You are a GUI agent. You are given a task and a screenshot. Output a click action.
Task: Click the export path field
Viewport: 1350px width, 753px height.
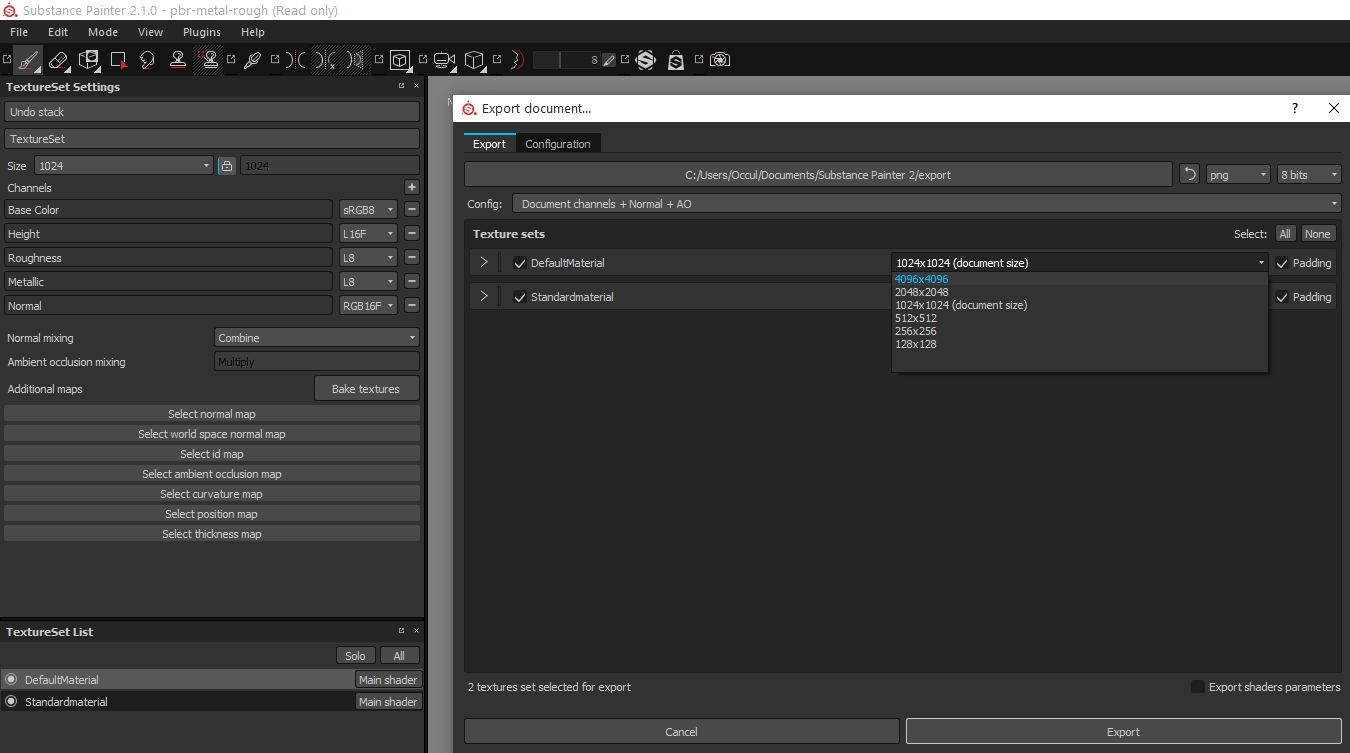pos(818,174)
